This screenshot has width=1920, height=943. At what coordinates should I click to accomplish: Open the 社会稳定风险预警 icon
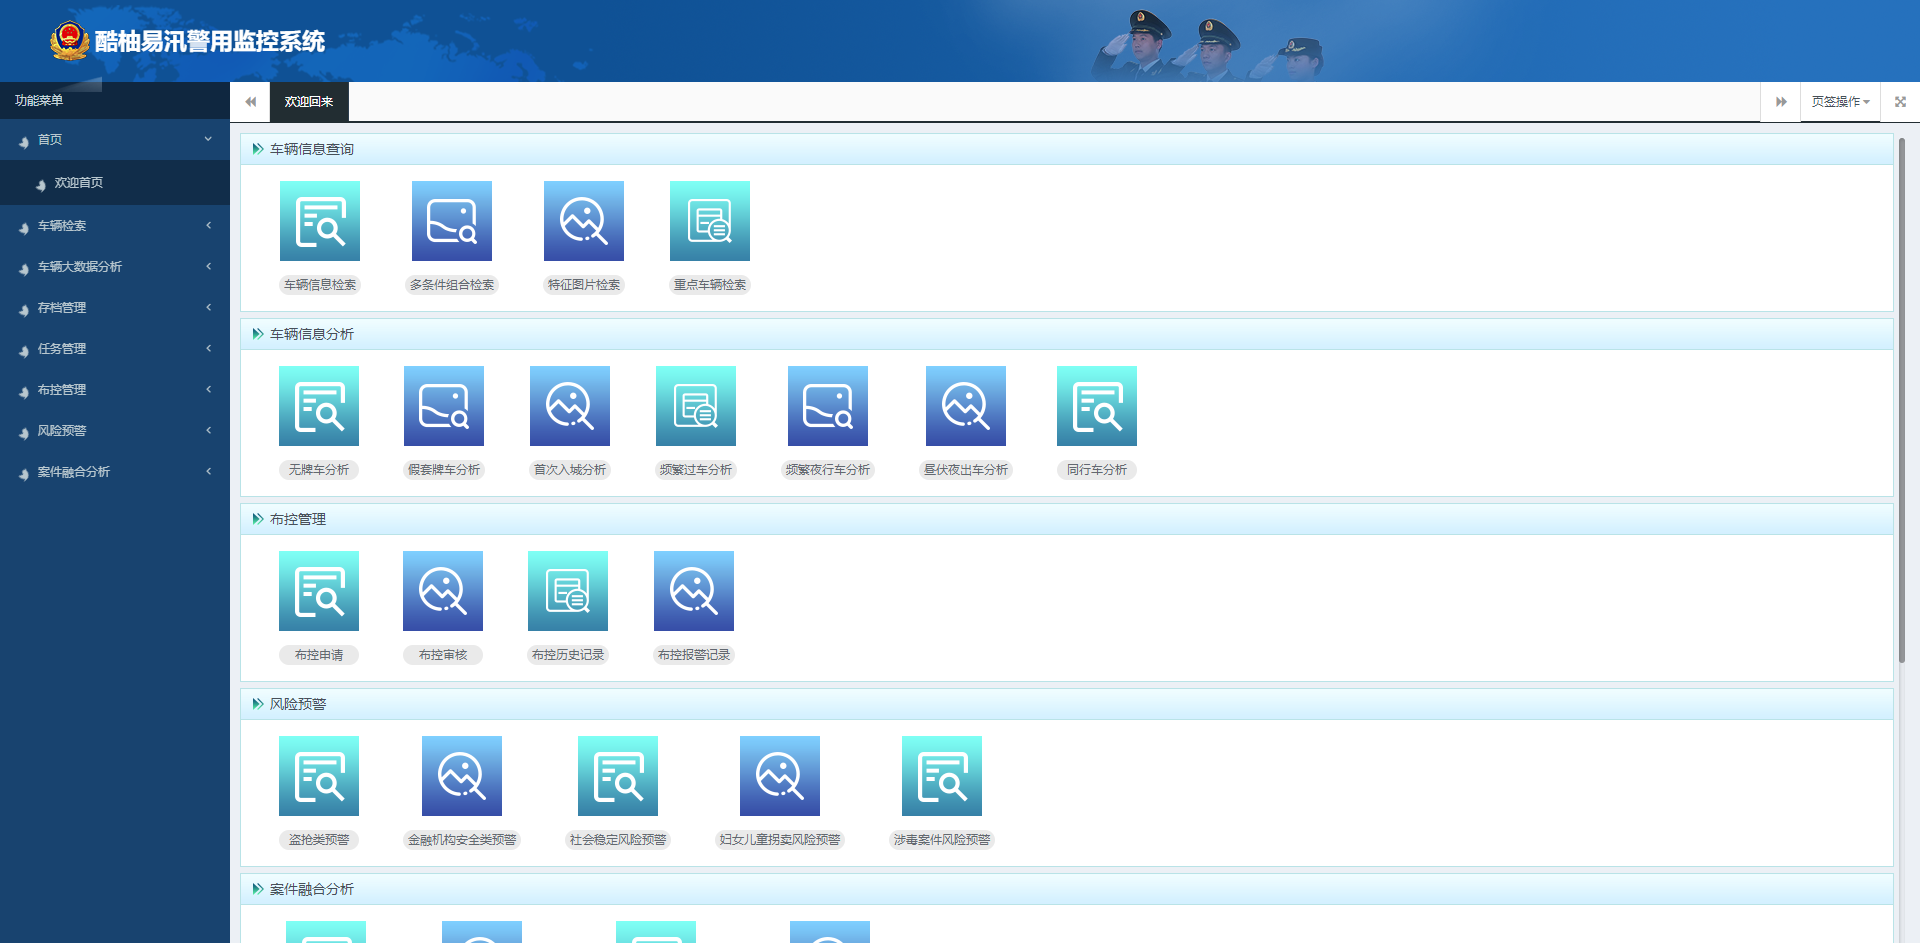pos(618,776)
